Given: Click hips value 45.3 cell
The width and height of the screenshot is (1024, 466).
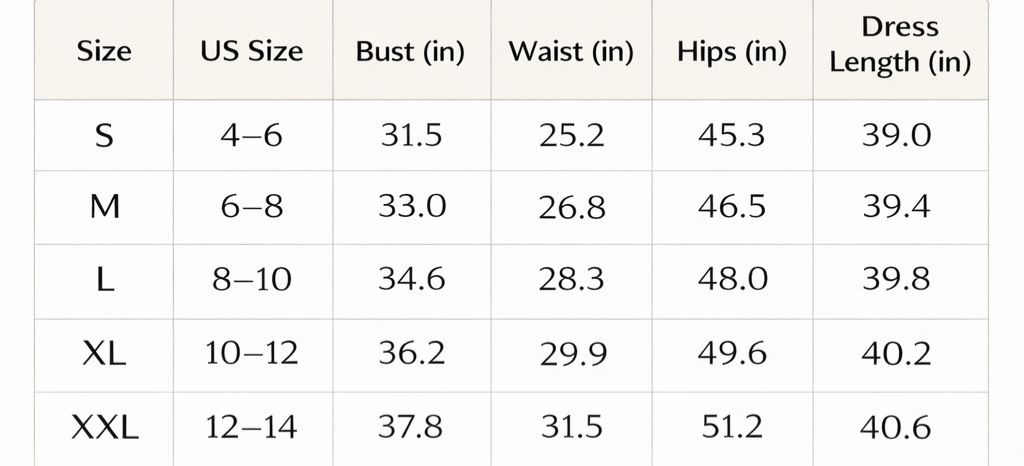Looking at the screenshot, I should tap(732, 136).
